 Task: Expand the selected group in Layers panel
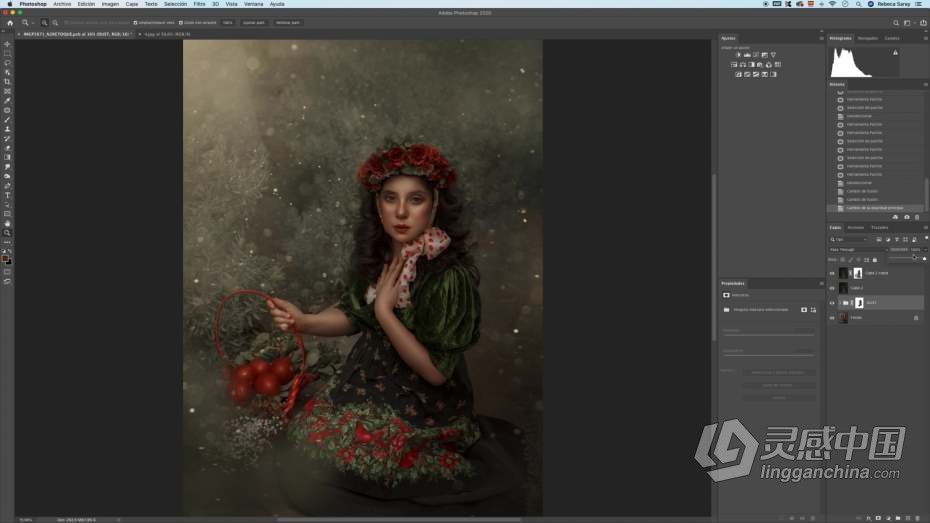840,303
